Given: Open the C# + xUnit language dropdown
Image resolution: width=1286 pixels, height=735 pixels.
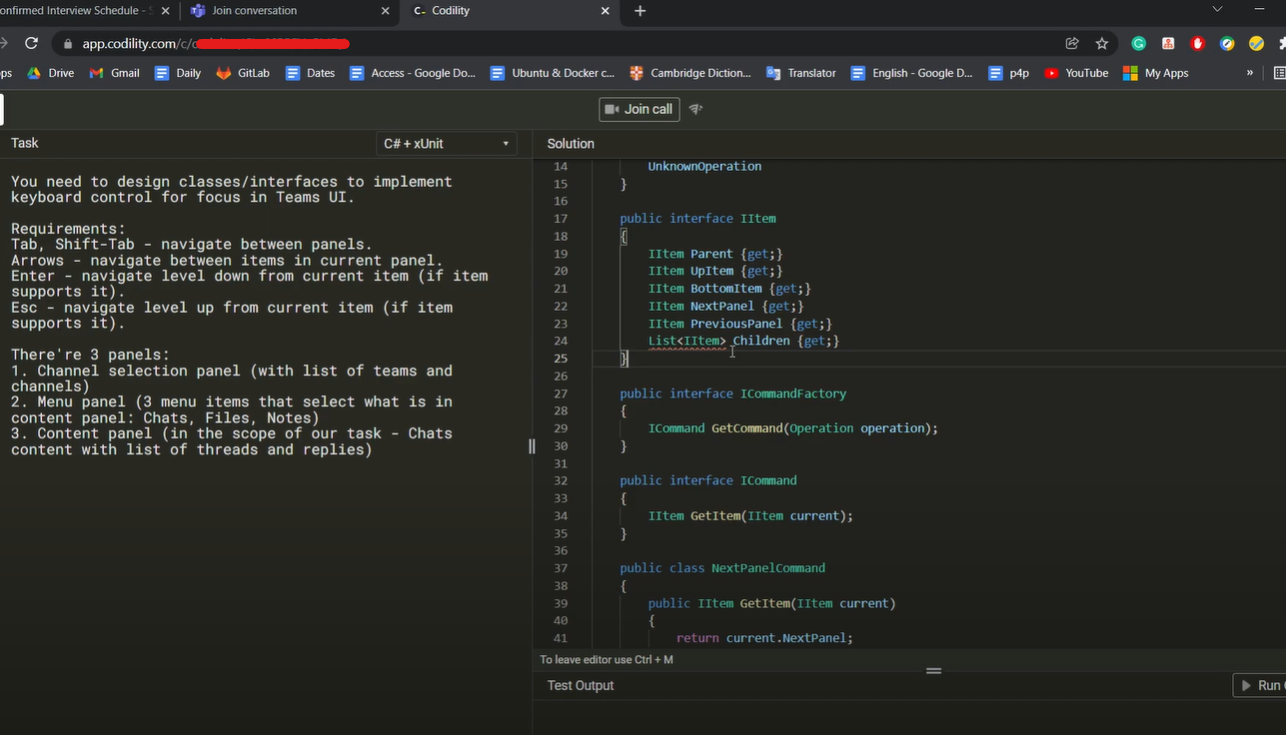Looking at the screenshot, I should [447, 144].
